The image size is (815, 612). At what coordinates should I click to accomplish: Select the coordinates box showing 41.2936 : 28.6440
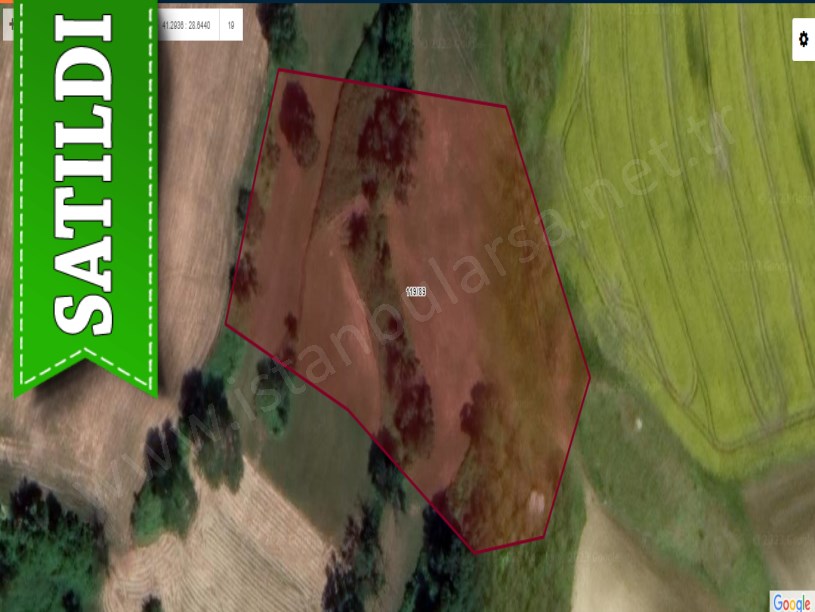(x=188, y=24)
